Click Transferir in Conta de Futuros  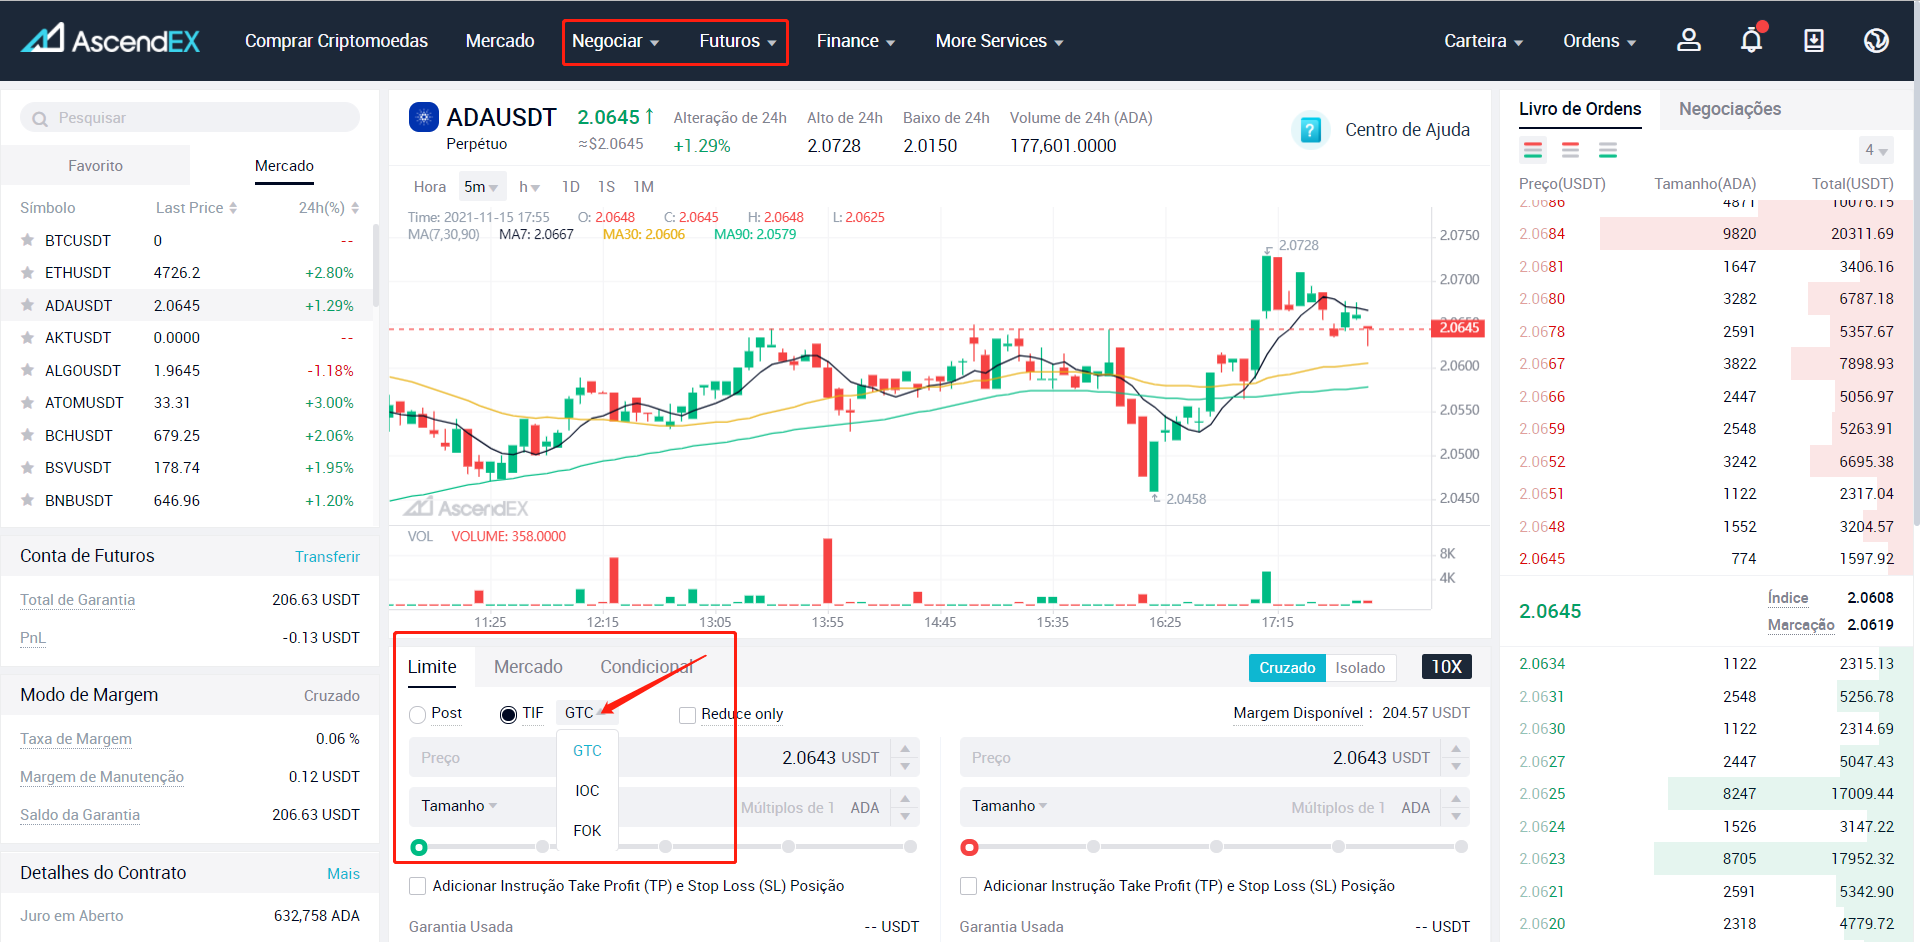point(327,557)
